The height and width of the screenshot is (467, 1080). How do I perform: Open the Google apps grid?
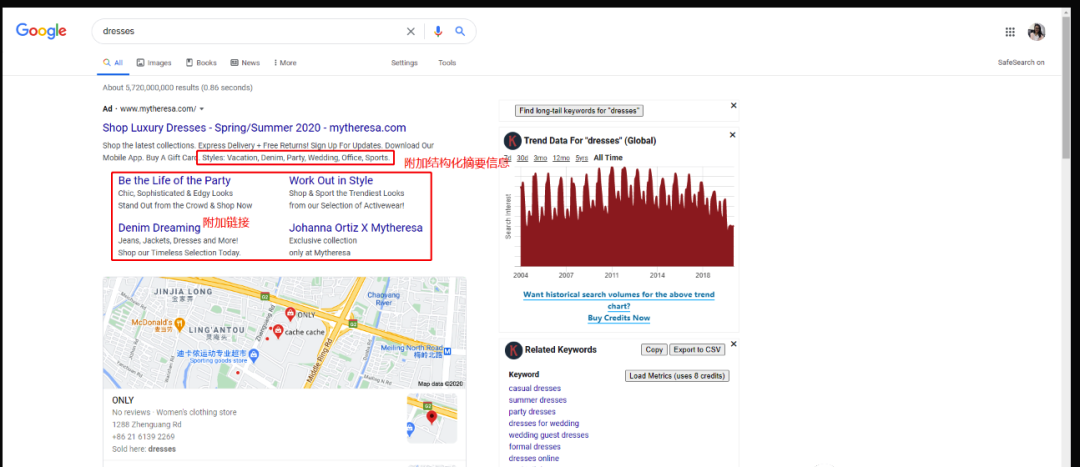(x=1010, y=32)
